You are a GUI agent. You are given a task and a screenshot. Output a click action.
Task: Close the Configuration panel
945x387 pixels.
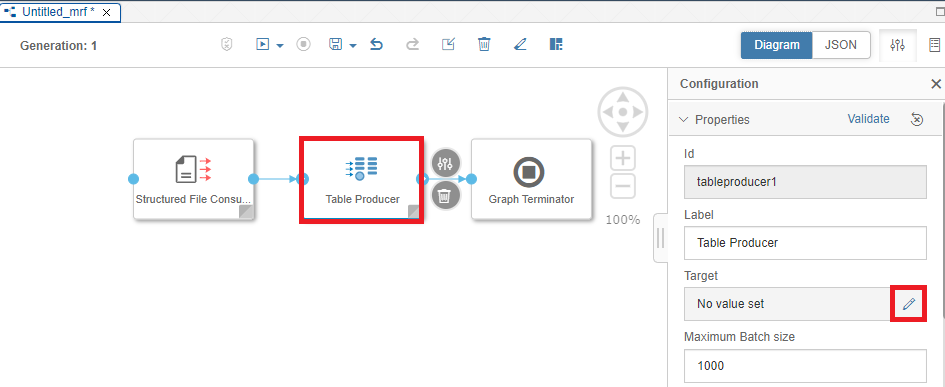pyautogui.click(x=935, y=84)
